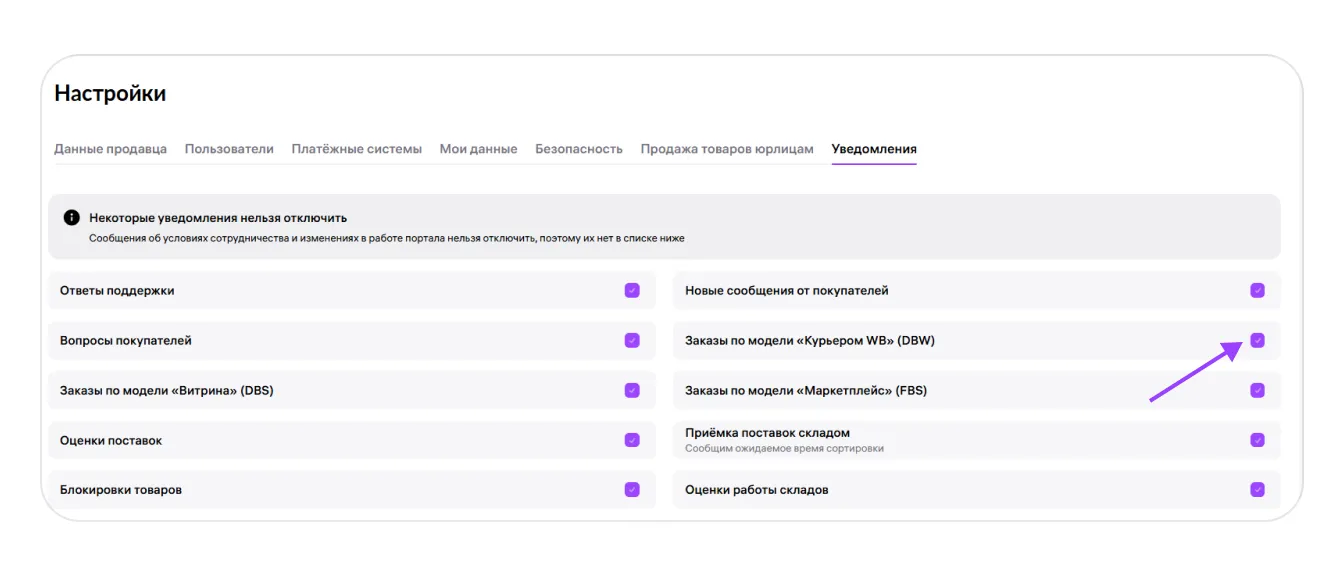Disable Заказы по модели «Витрина» (DBS) notifications
Image resolution: width=1344 pixels, height=576 pixels.
coord(632,390)
